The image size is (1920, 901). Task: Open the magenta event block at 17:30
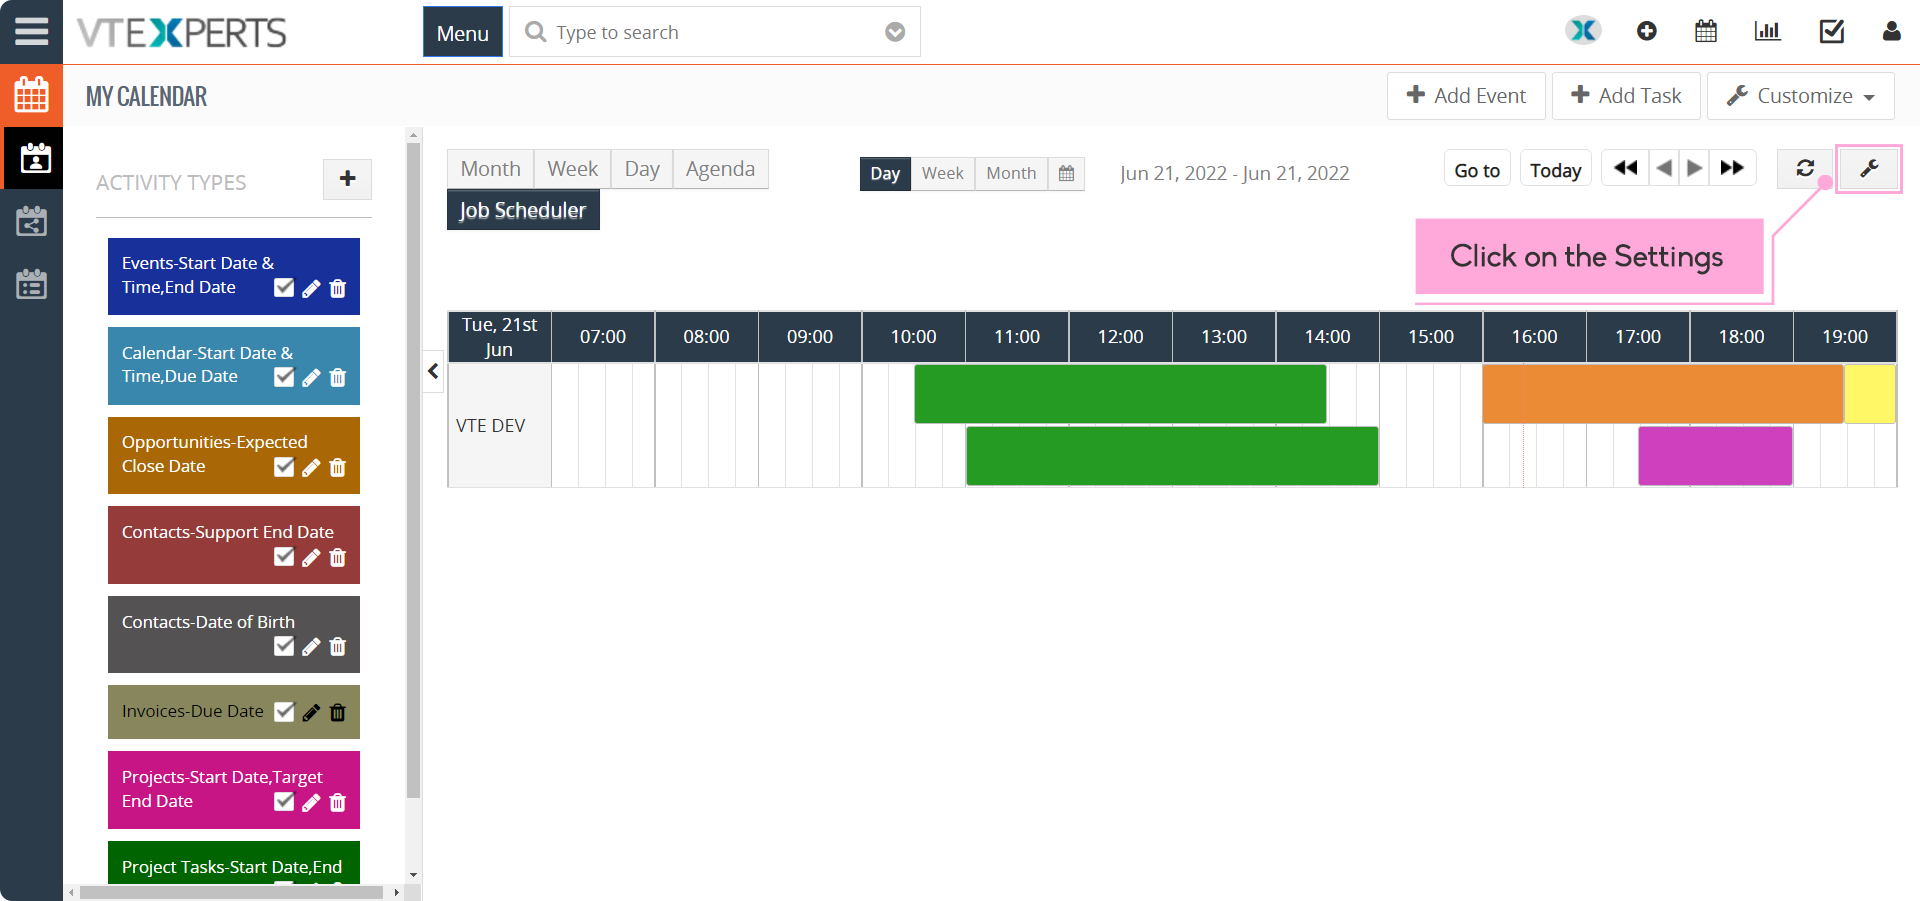click(1715, 456)
